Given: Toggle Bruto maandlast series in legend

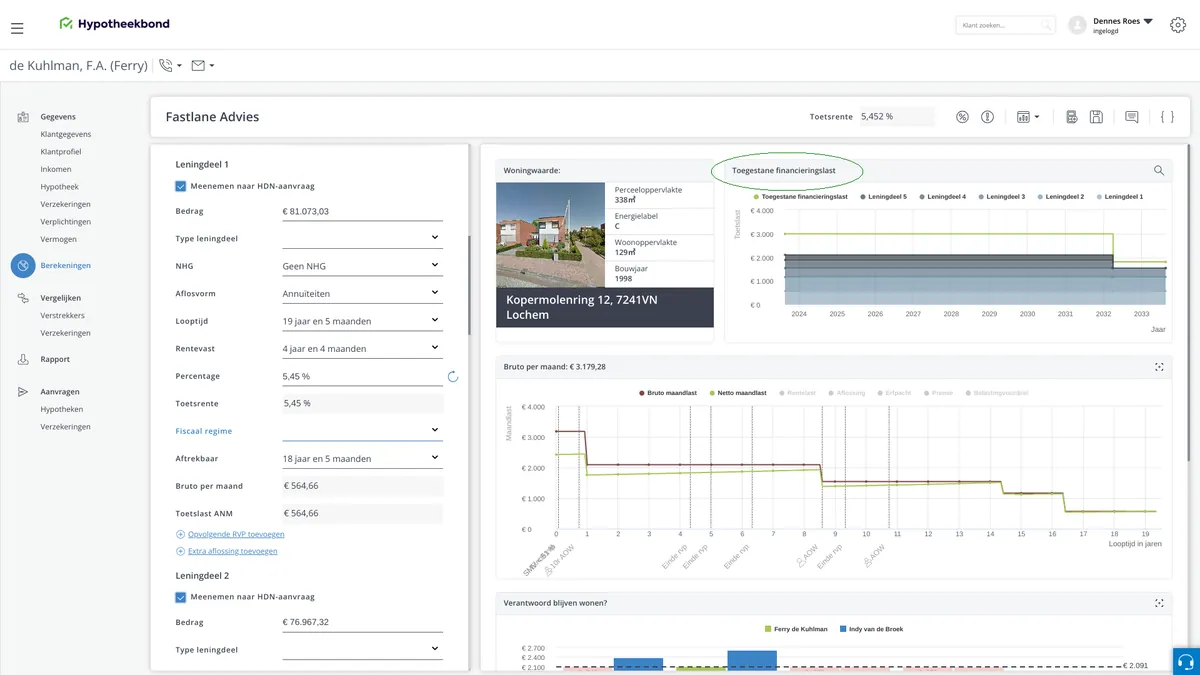Looking at the screenshot, I should pyautogui.click(x=667, y=393).
